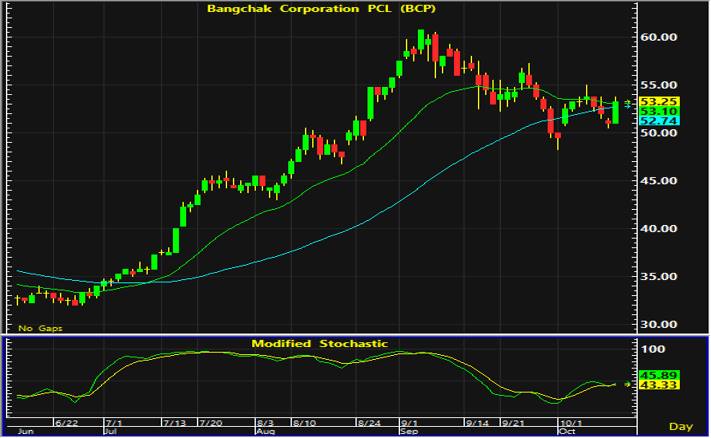Select the 9/14 date marker
The image size is (711, 438).
point(477,423)
